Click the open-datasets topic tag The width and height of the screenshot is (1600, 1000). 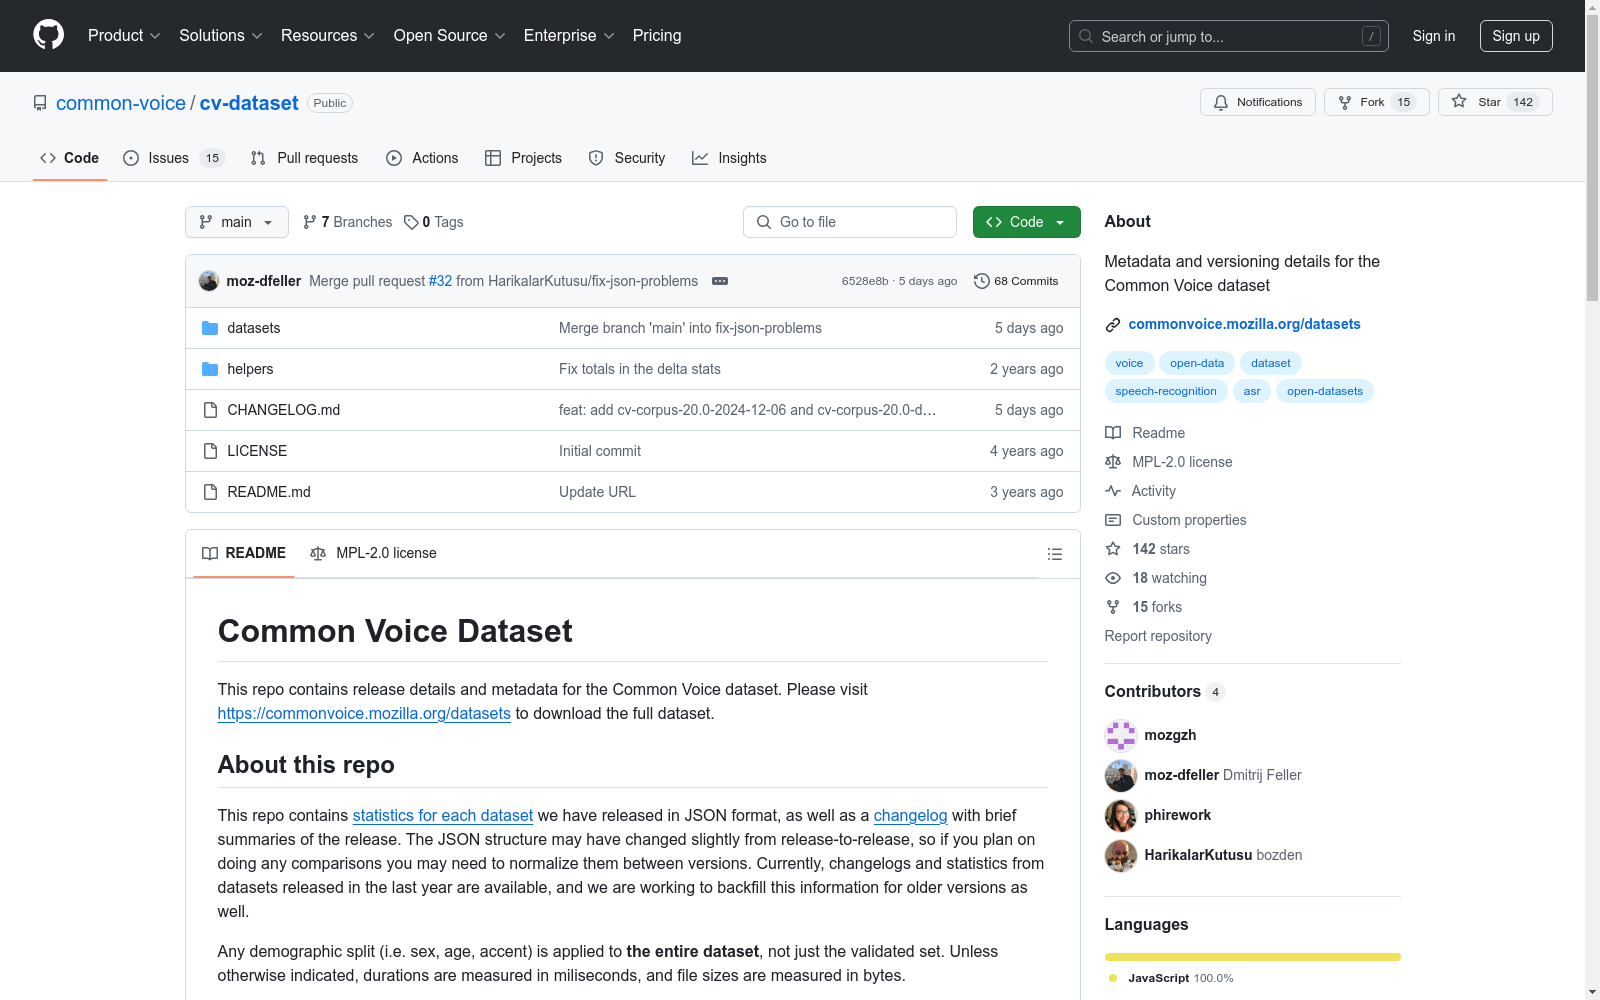tap(1325, 391)
